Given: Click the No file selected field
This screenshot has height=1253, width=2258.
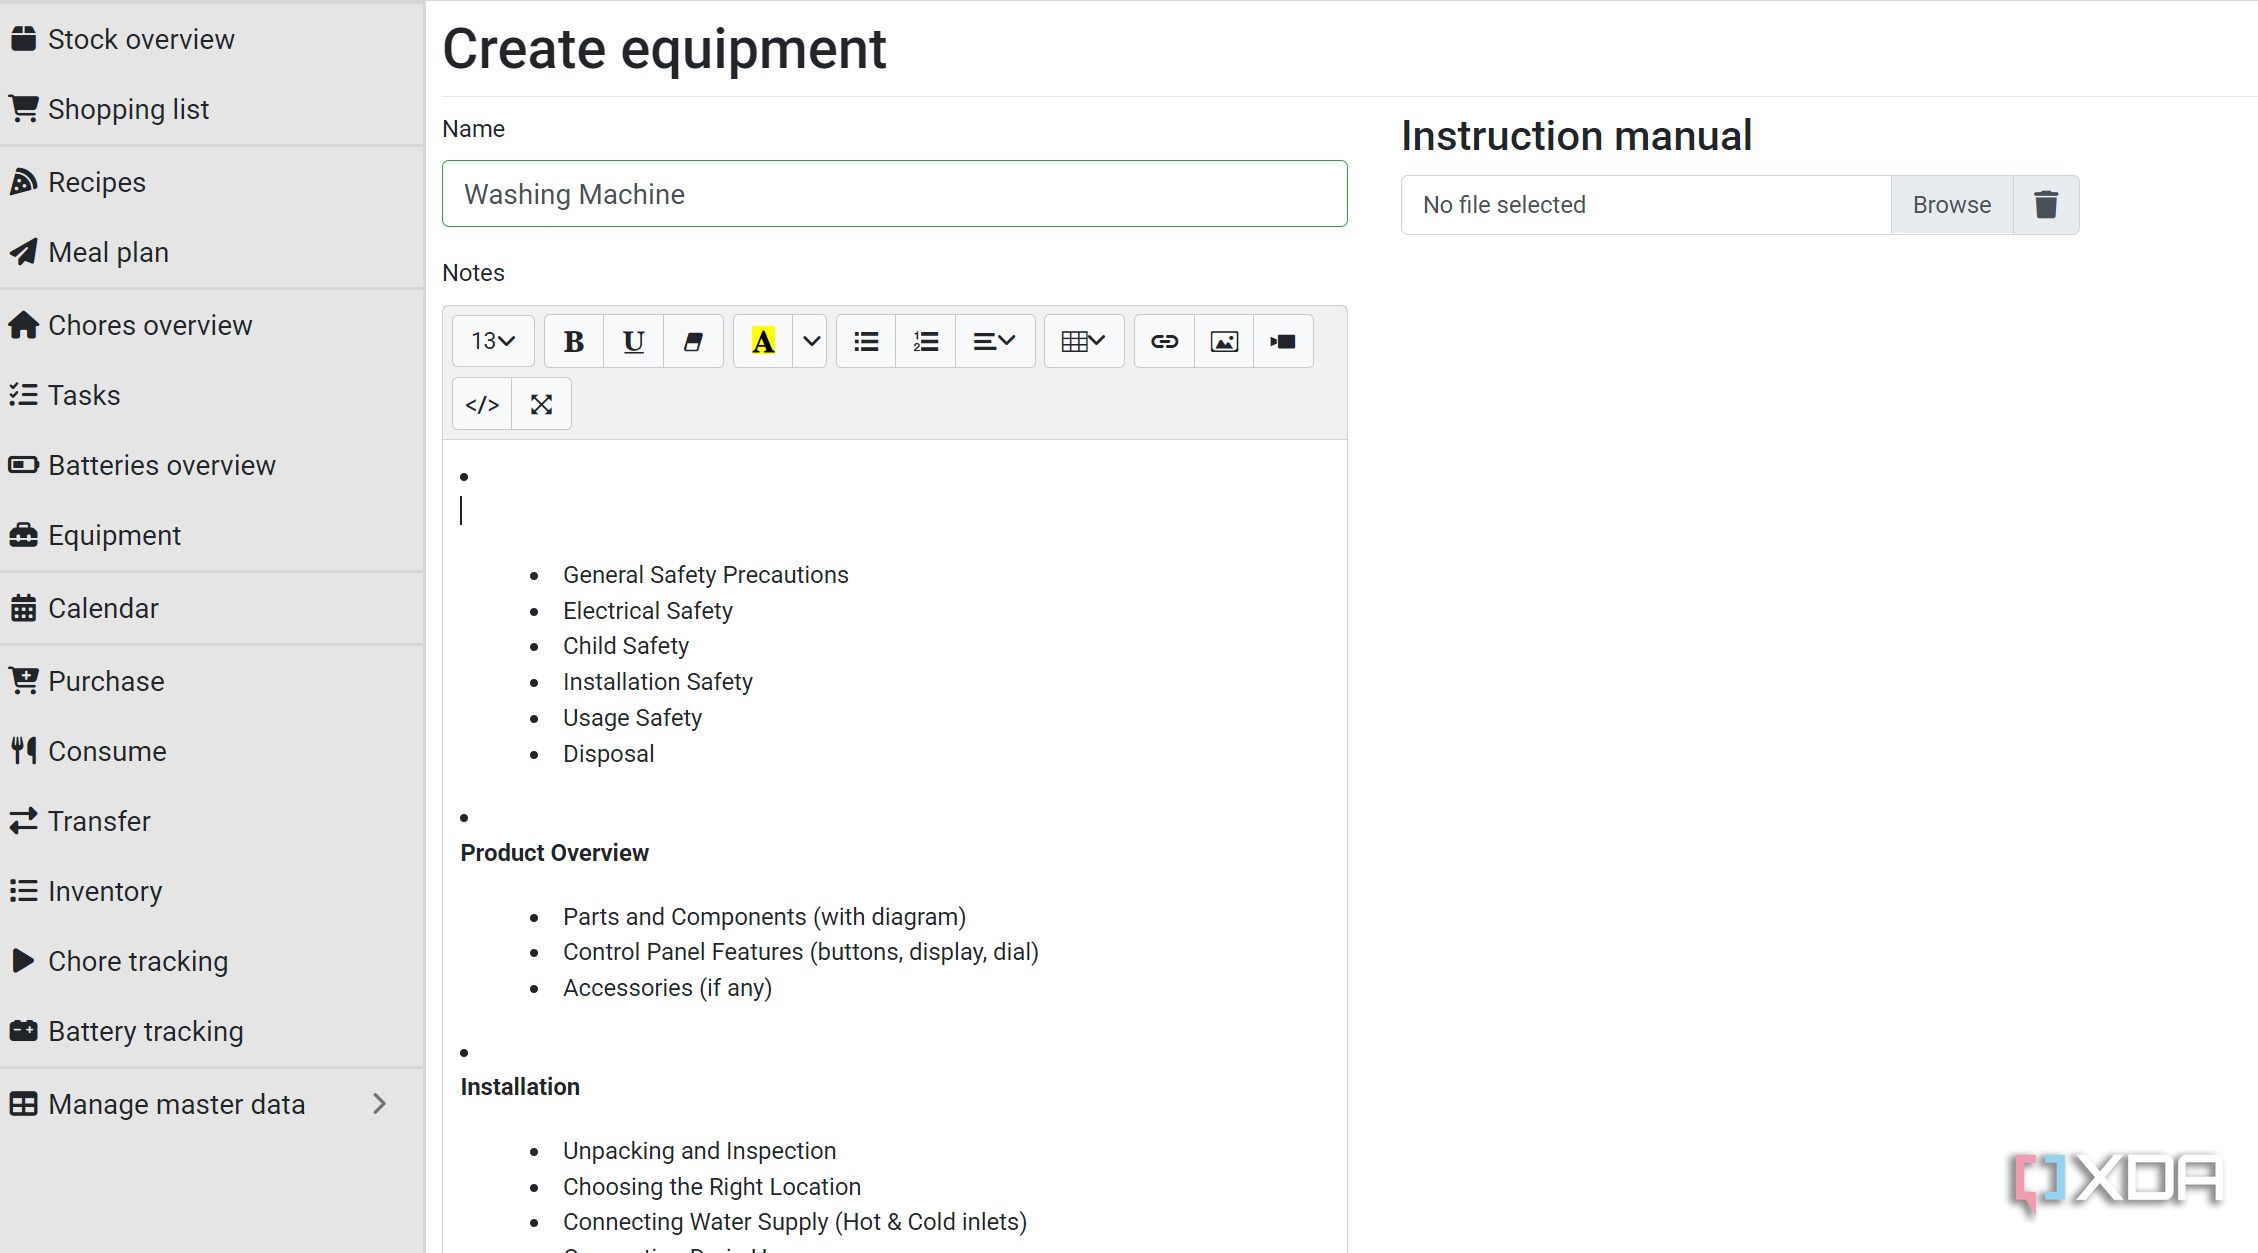Looking at the screenshot, I should point(1646,205).
